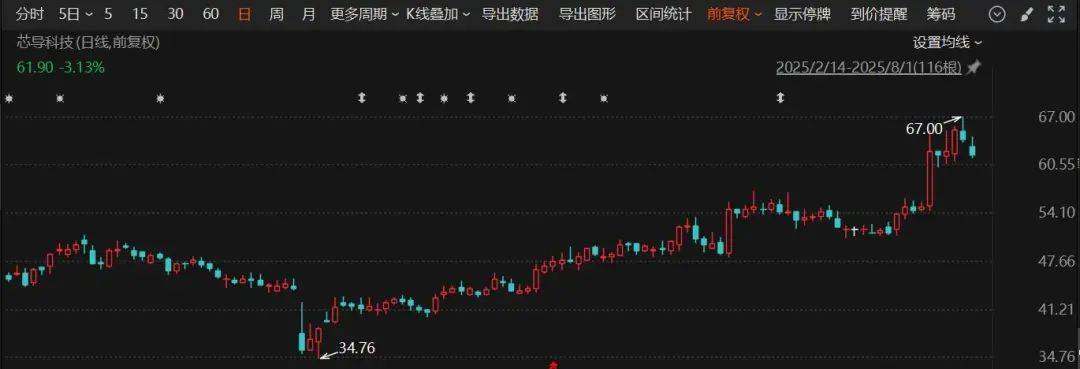Switch to the 周 weekly period

pos(277,14)
